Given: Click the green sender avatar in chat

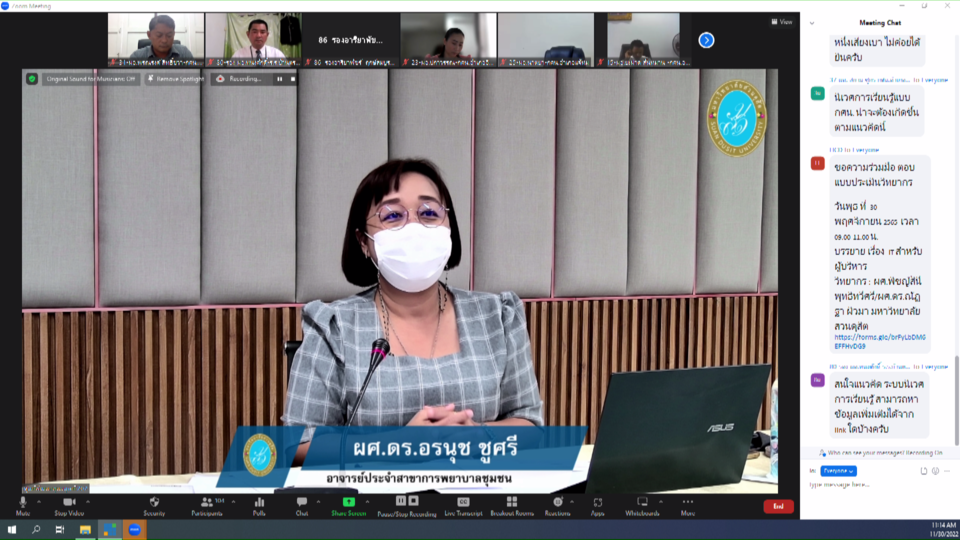Looking at the screenshot, I should click(817, 94).
